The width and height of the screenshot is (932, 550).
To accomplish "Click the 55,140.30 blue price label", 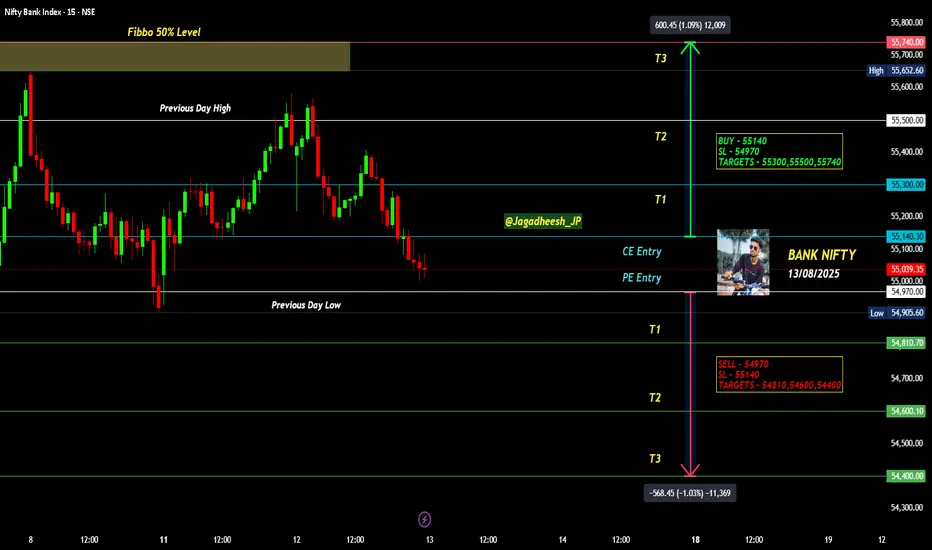I will 906,237.
